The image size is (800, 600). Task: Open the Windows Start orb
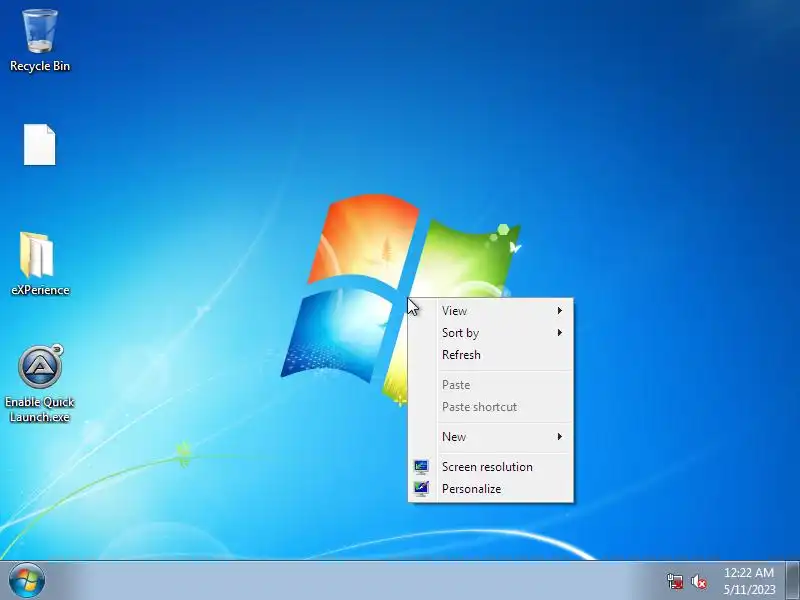(x=27, y=581)
